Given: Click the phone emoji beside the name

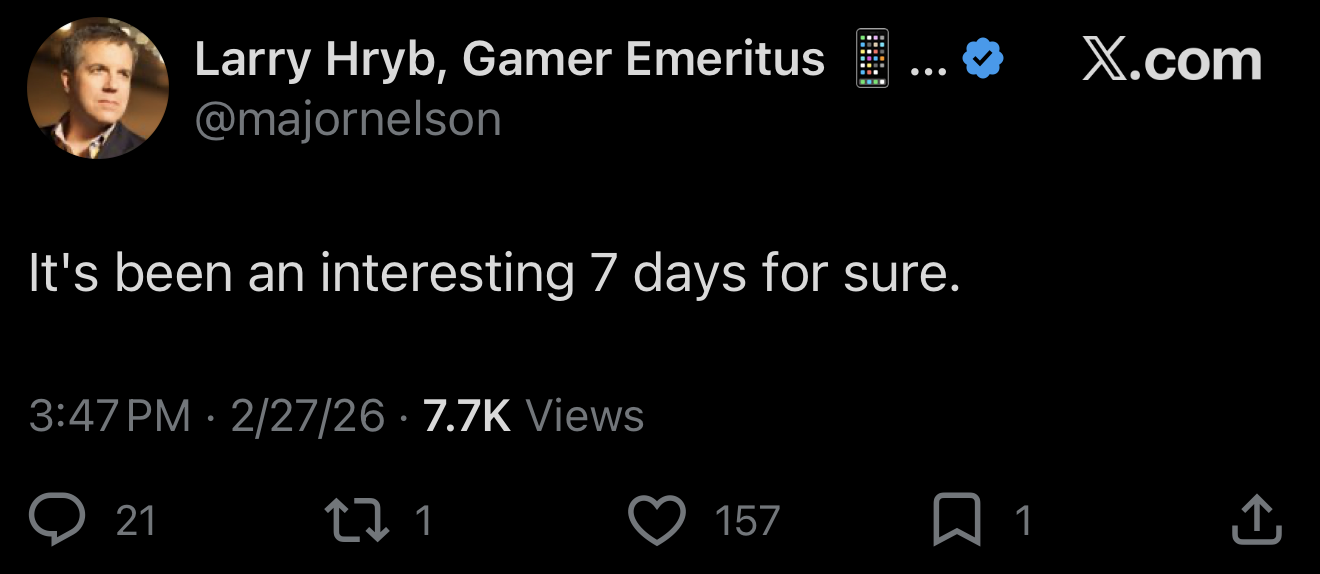Looking at the screenshot, I should [873, 60].
